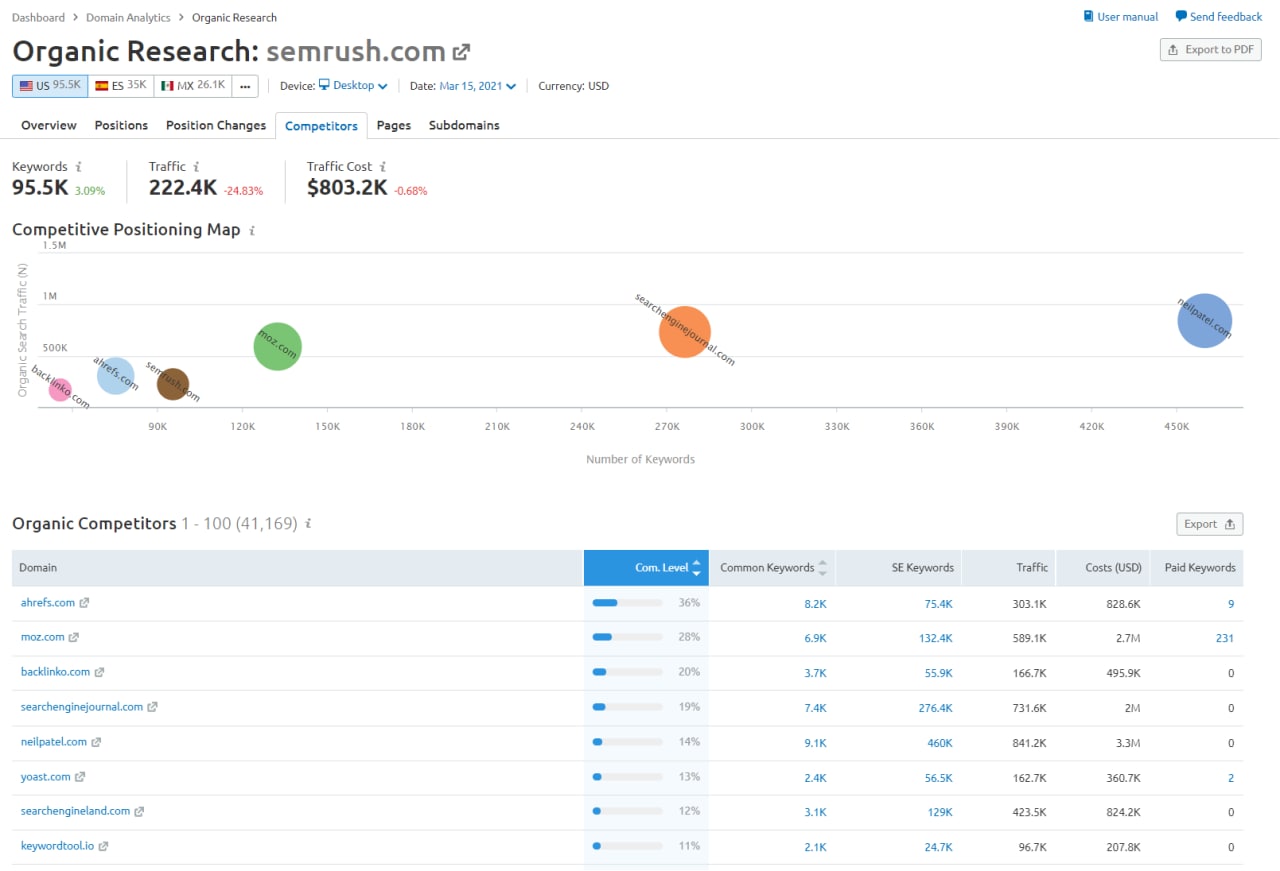The height and width of the screenshot is (871, 1280).
Task: Go to Domain Analytics breadcrumb
Action: click(x=128, y=17)
